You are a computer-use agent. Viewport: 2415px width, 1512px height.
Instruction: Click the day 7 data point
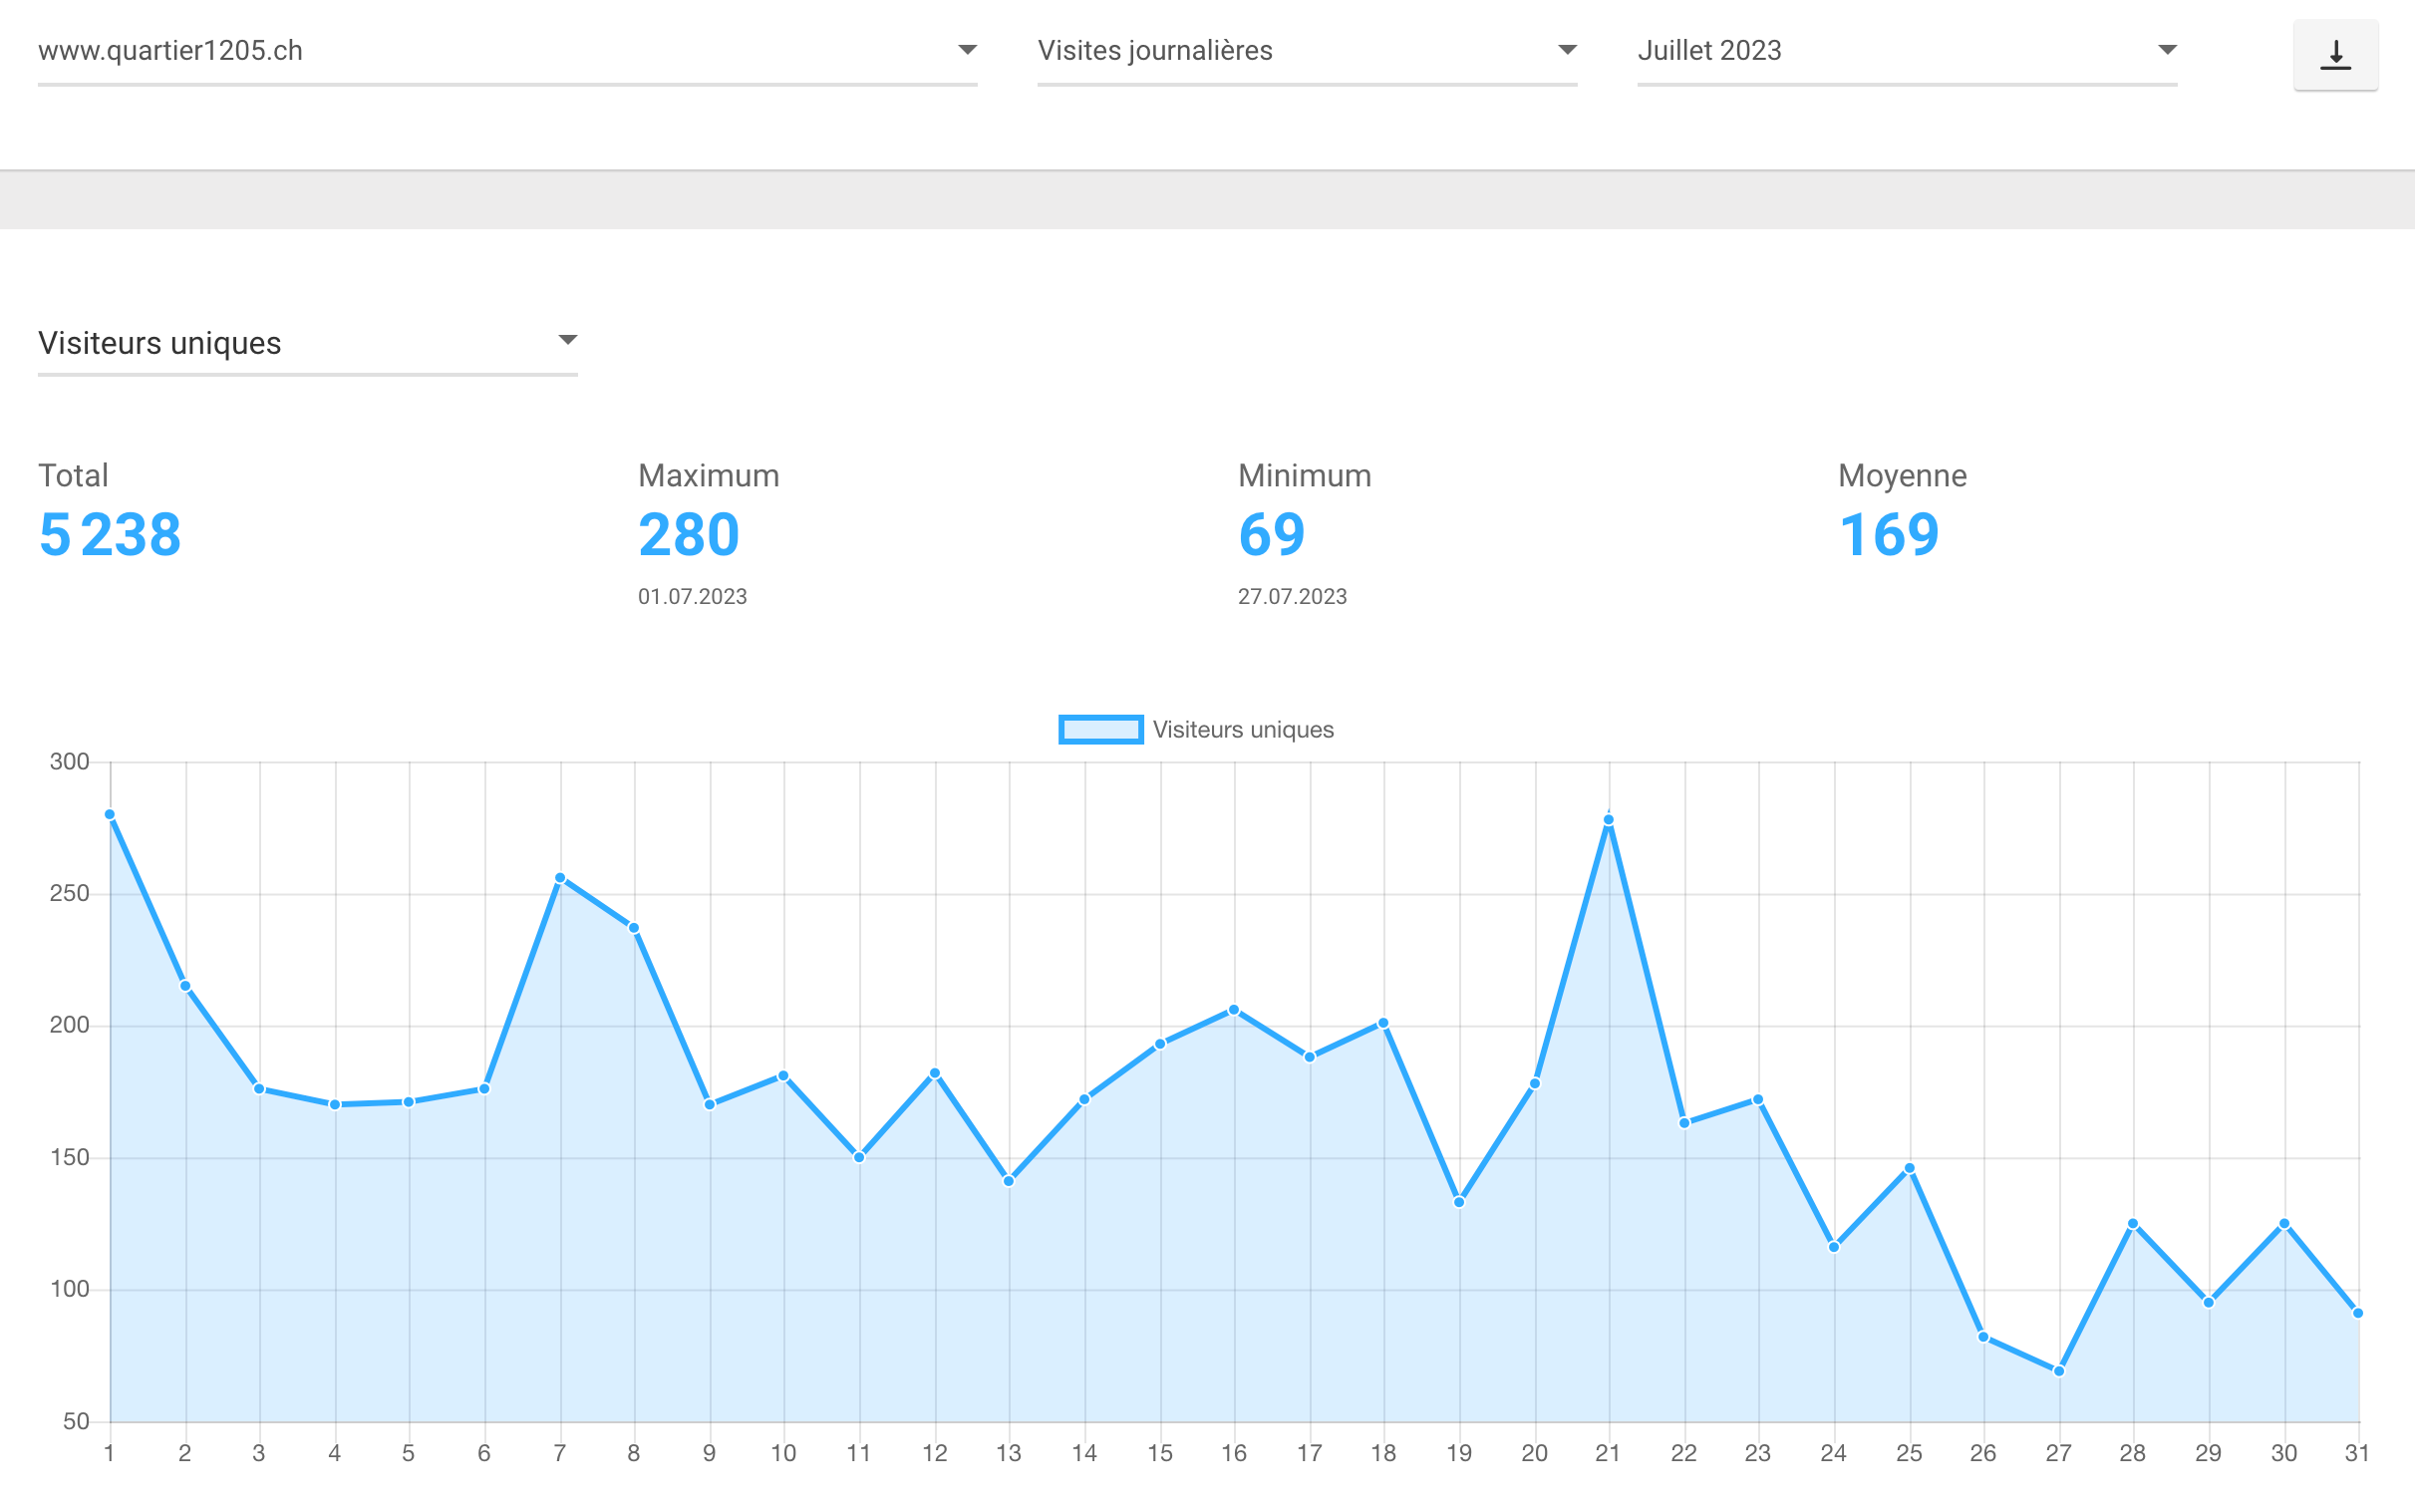click(560, 878)
